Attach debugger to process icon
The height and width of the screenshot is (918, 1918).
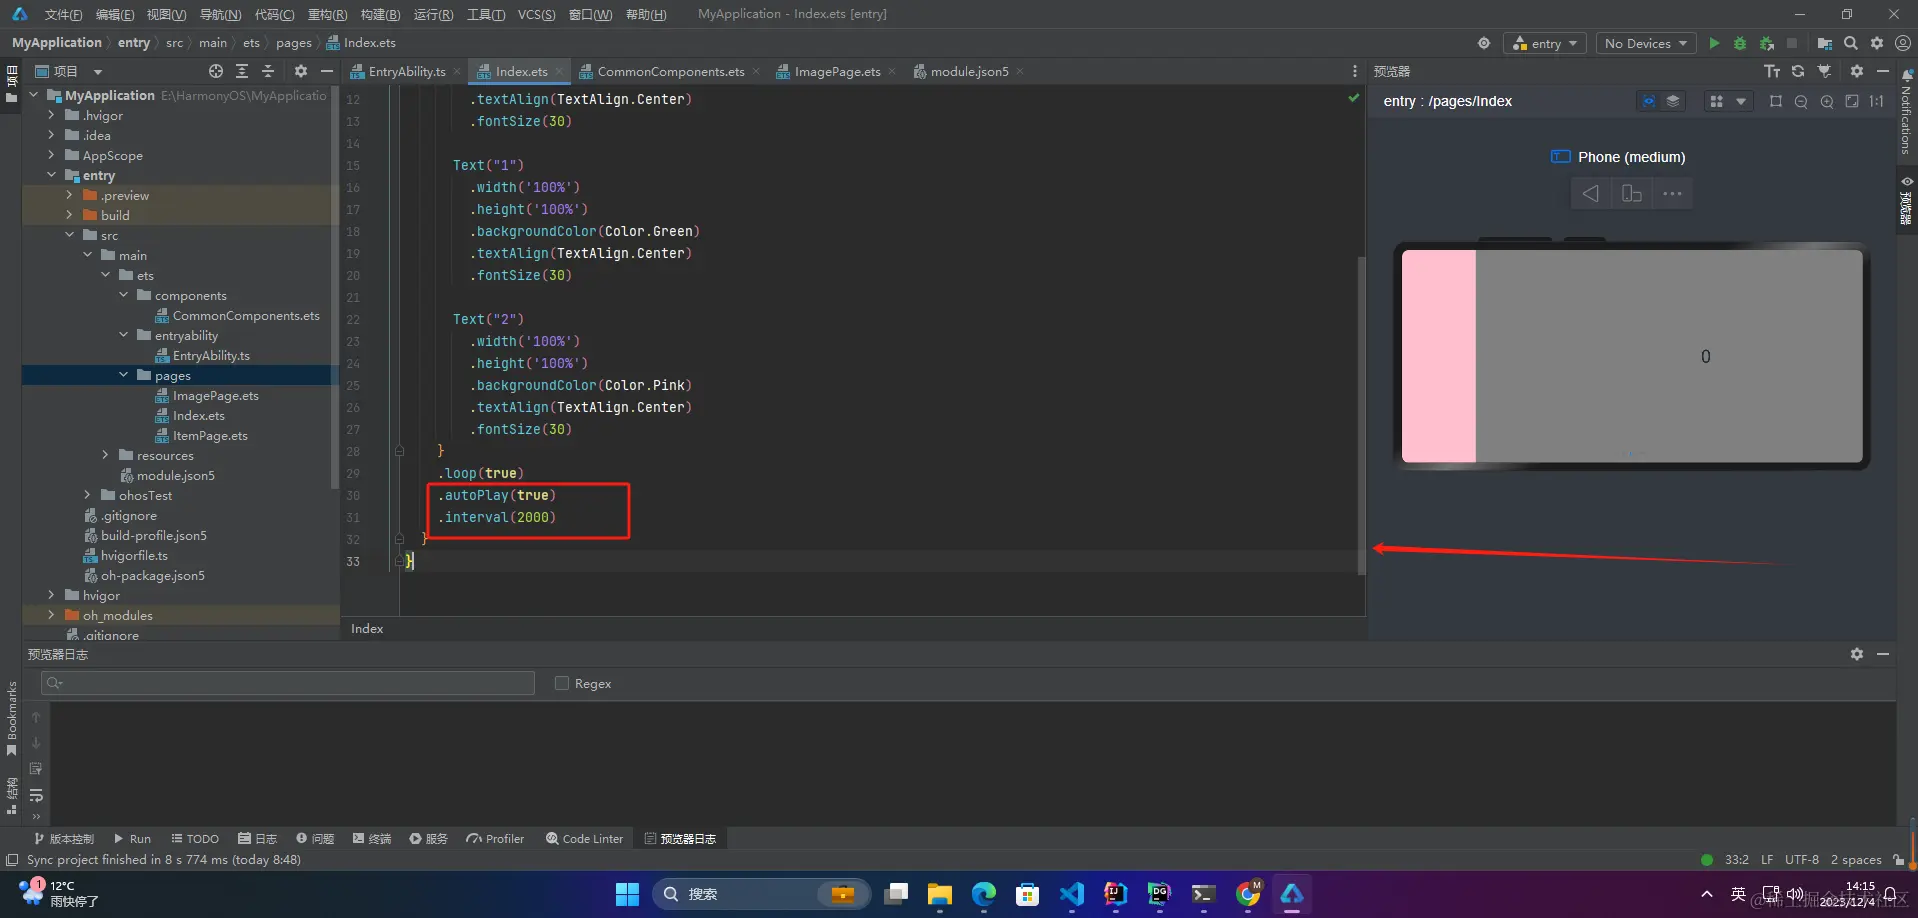pos(1767,43)
